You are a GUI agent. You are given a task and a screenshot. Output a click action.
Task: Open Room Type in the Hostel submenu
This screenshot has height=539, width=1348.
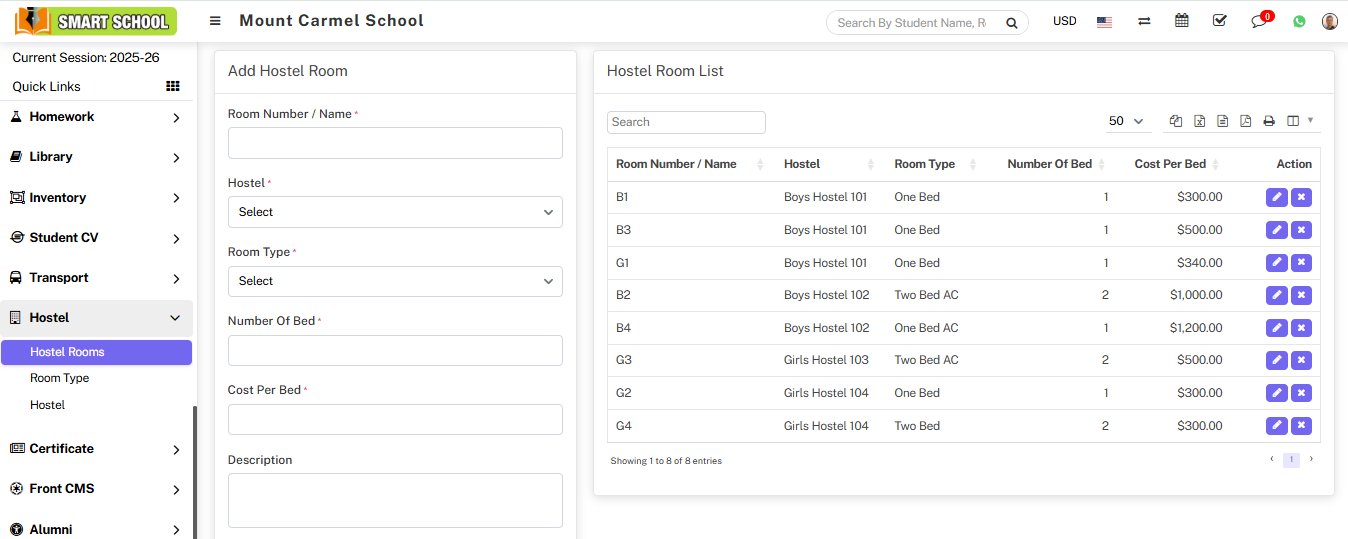click(x=60, y=378)
